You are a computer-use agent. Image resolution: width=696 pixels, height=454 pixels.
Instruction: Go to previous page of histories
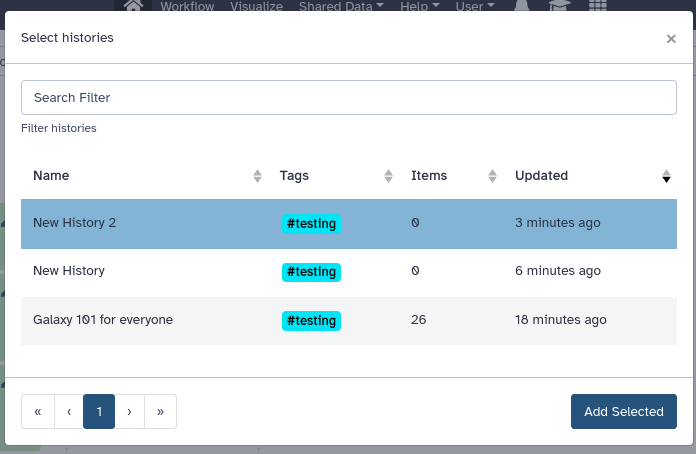pyautogui.click(x=69, y=411)
